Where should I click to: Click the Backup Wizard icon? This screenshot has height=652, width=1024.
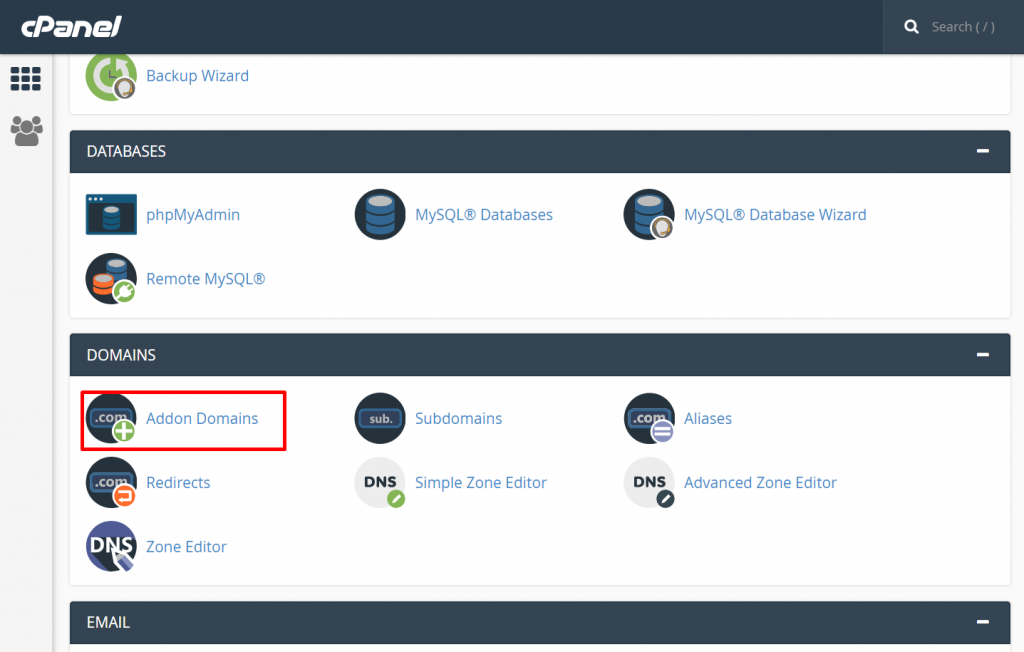(111, 76)
